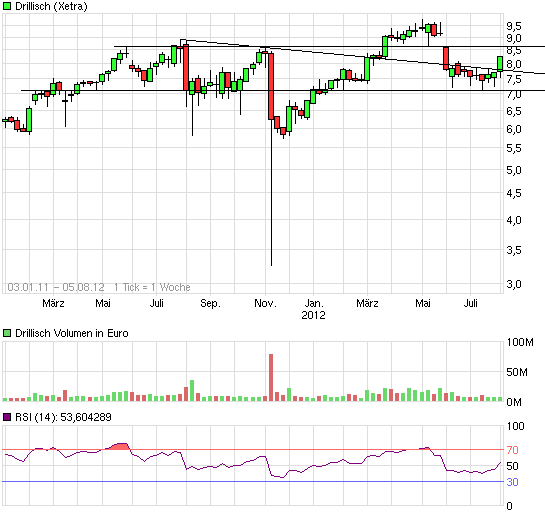Click the red shaded RSI overbought area
Viewport: 545px width, 514px height.
click(x=119, y=446)
